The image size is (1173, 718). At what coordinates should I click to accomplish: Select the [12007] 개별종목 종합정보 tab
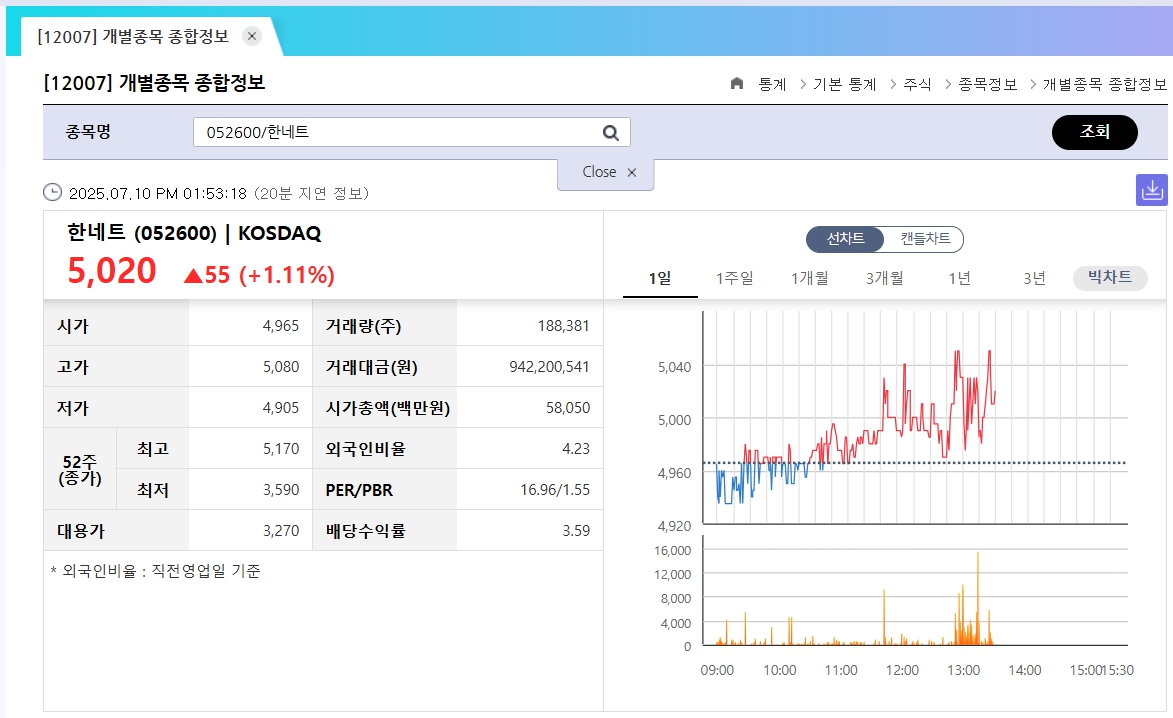coord(133,37)
